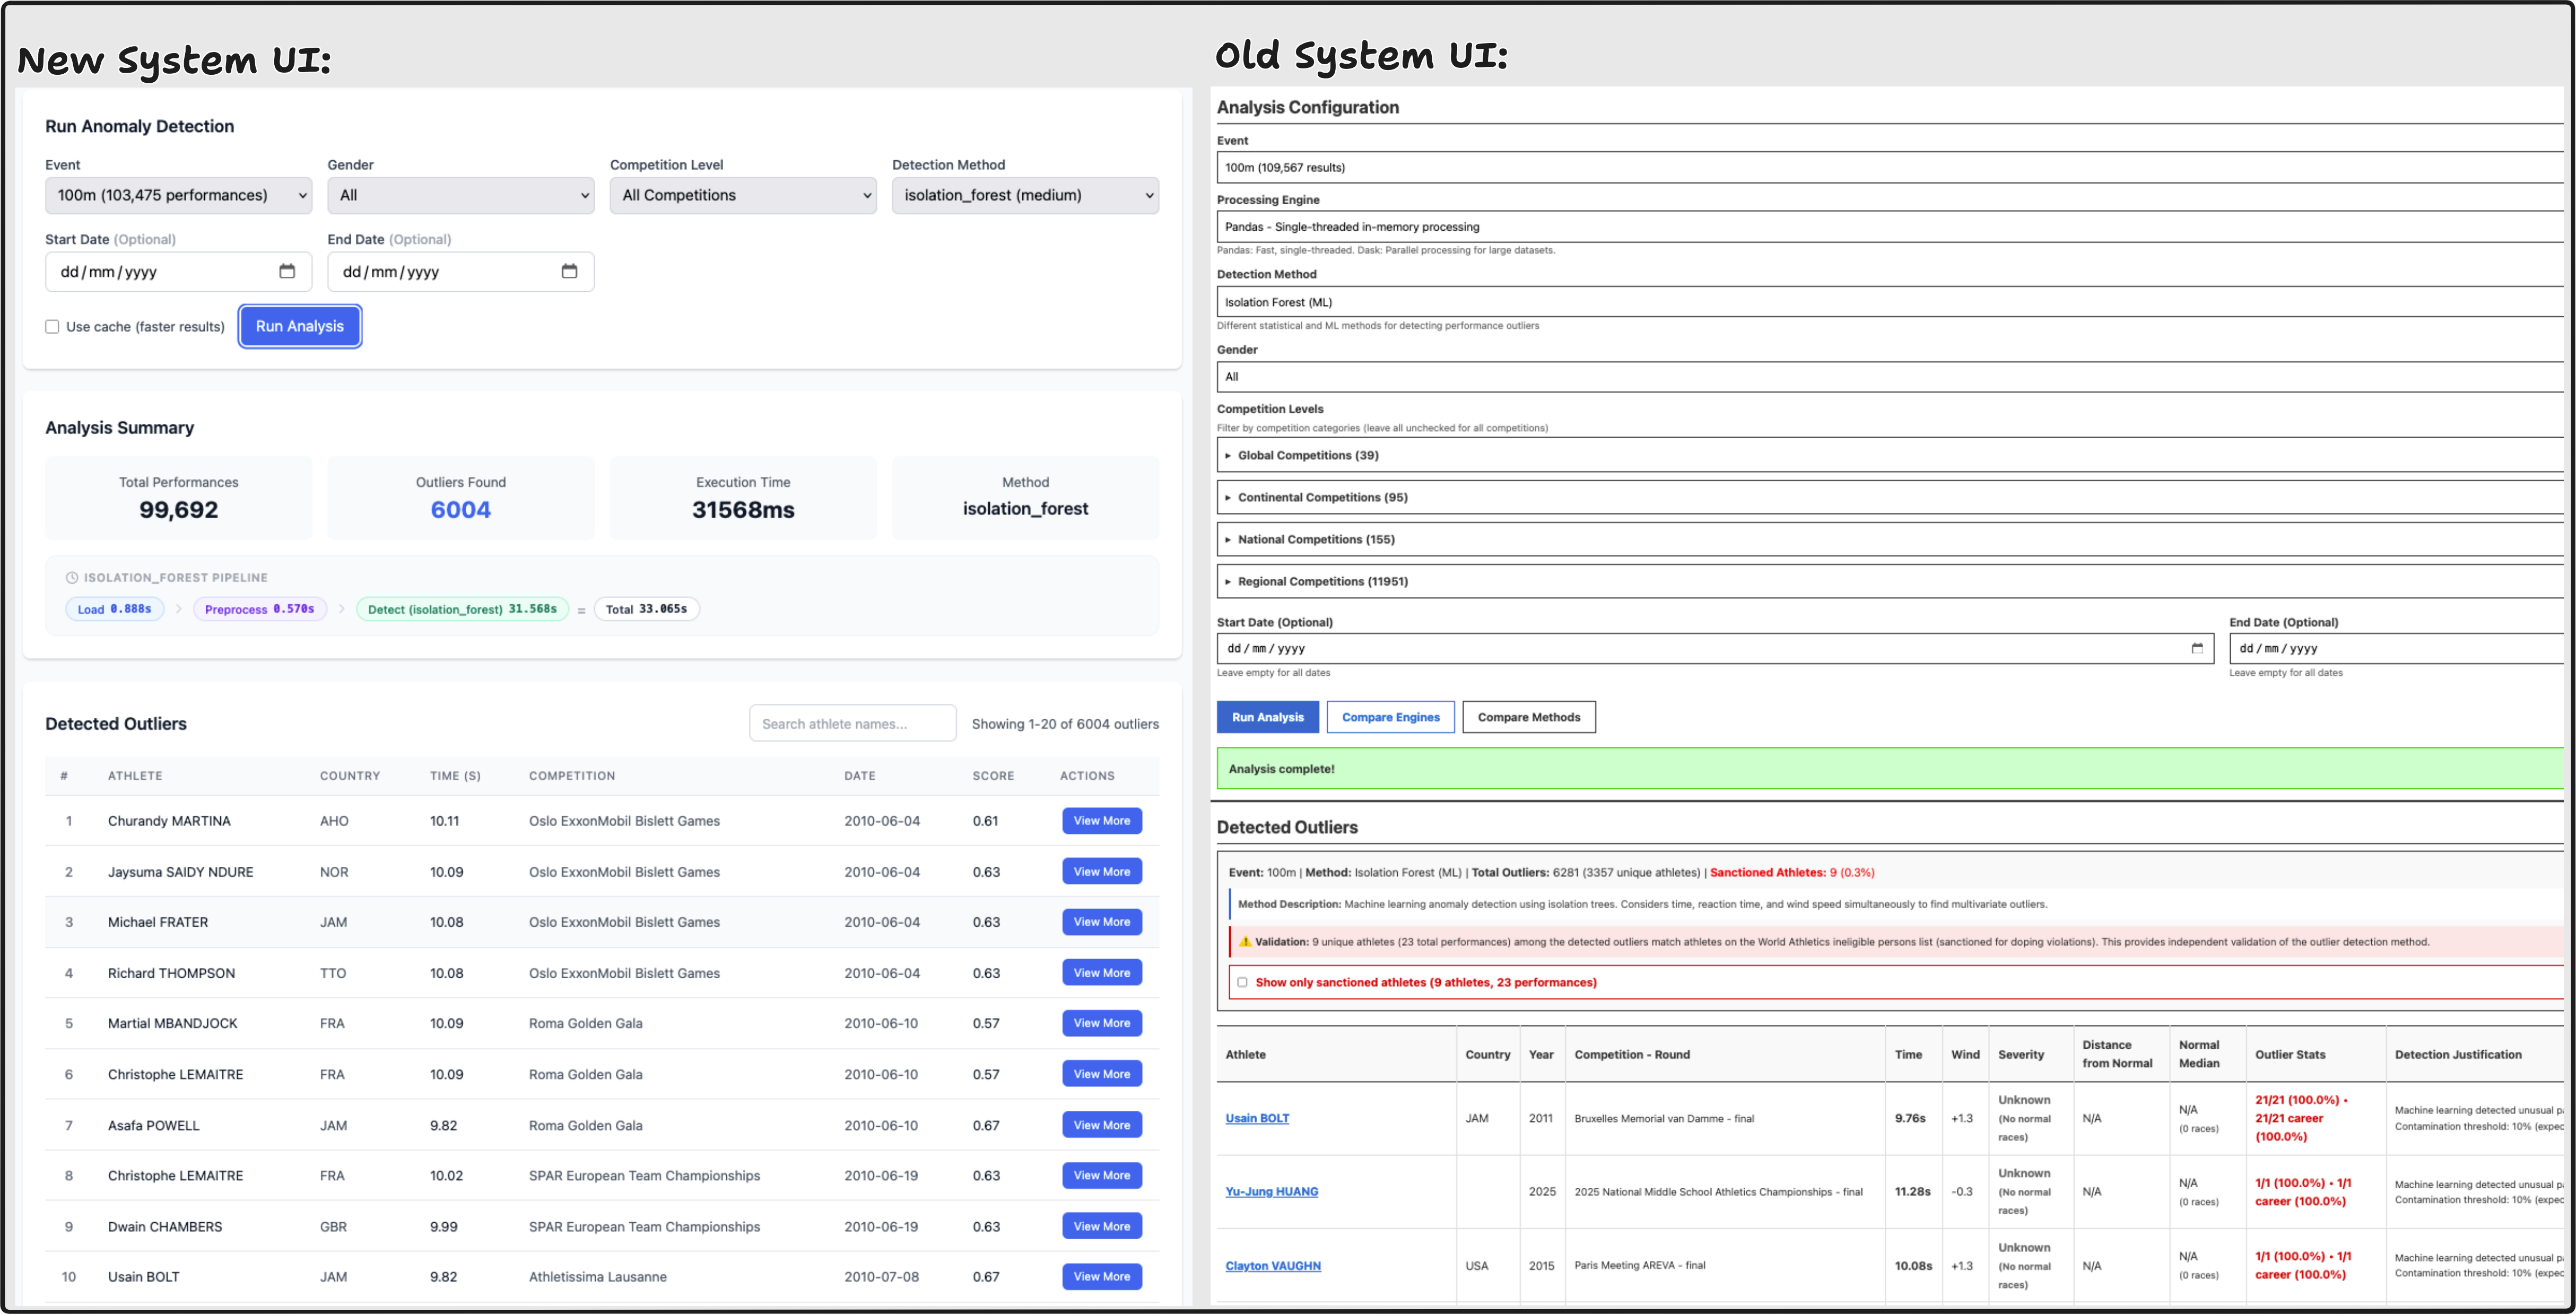Click the TIME (S) column header
The width and height of the screenshot is (2576, 1314).
455,776
